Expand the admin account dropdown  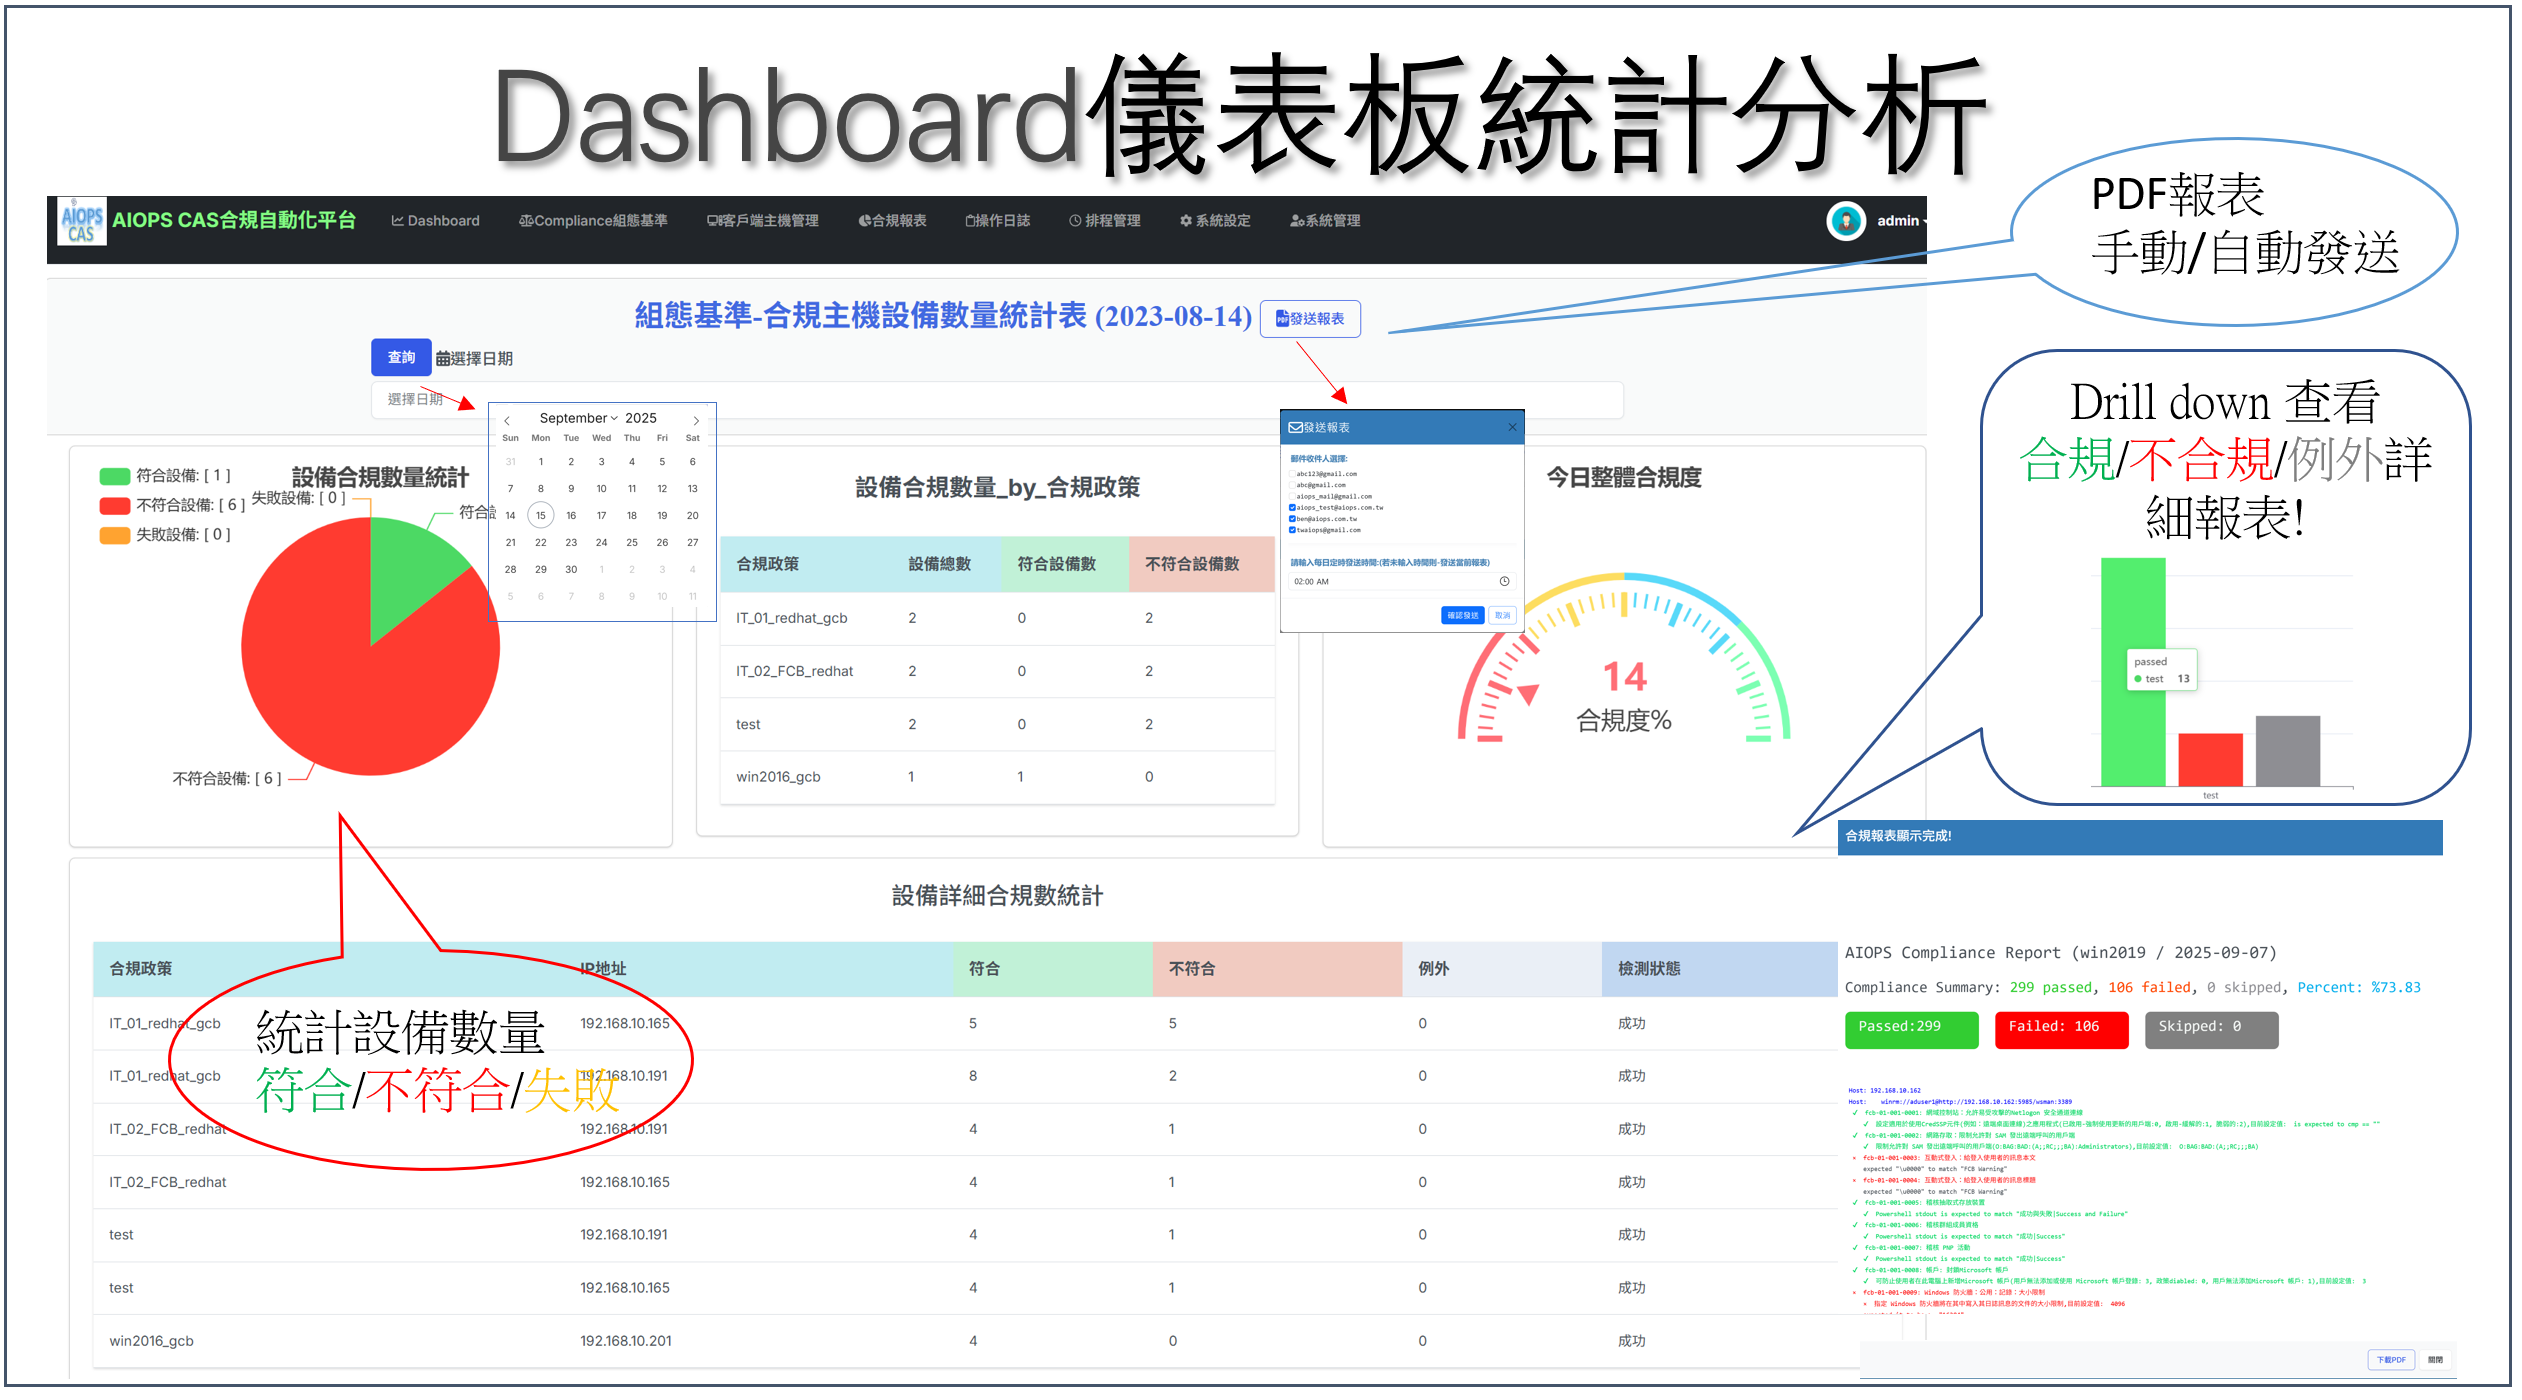tap(1900, 221)
